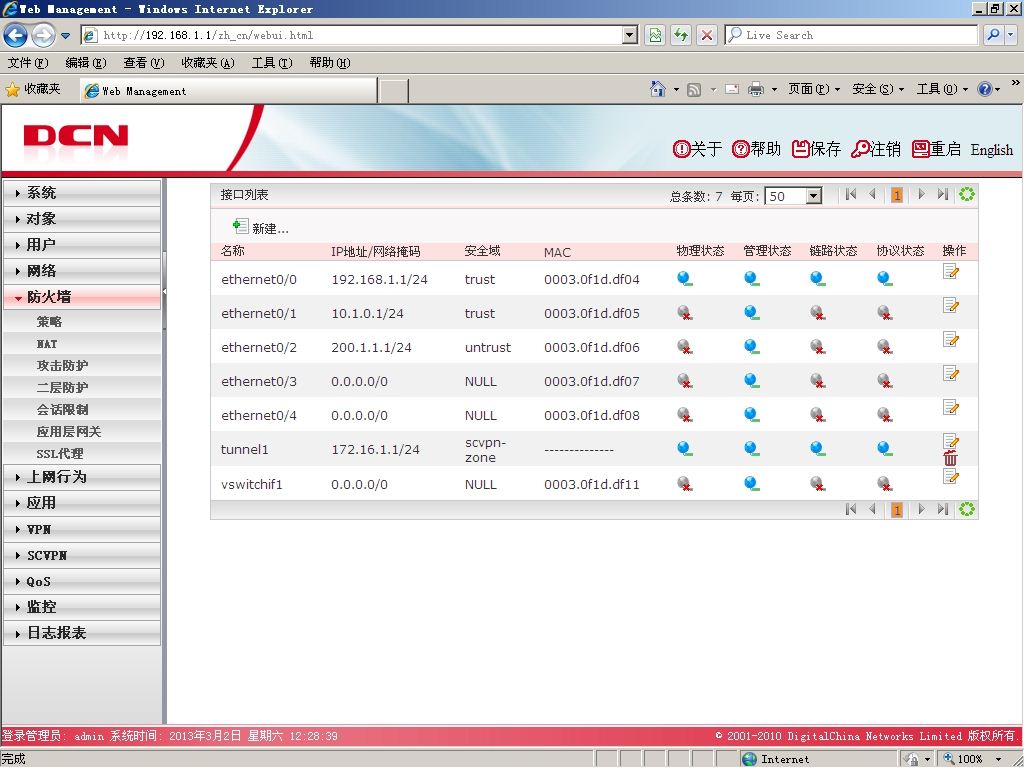Edit the ethernet0/0 interface entry

click(x=951, y=271)
